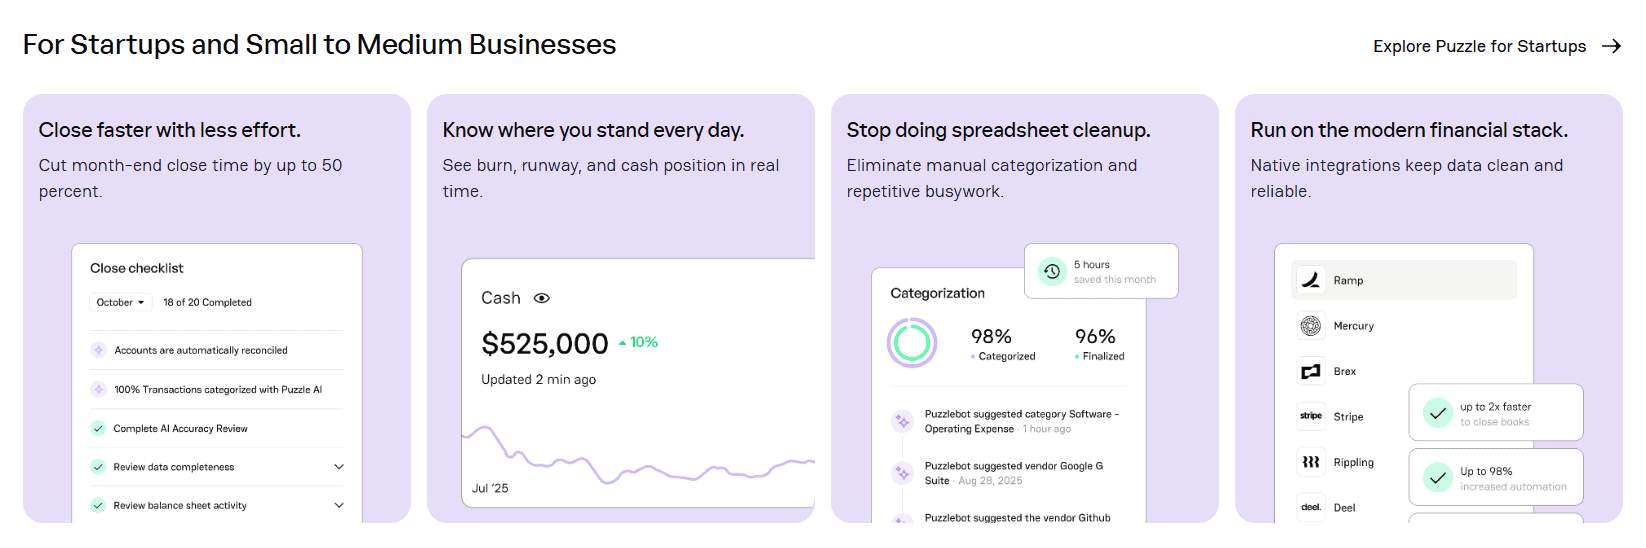
Task: Click the Brex logo icon
Action: click(1310, 372)
